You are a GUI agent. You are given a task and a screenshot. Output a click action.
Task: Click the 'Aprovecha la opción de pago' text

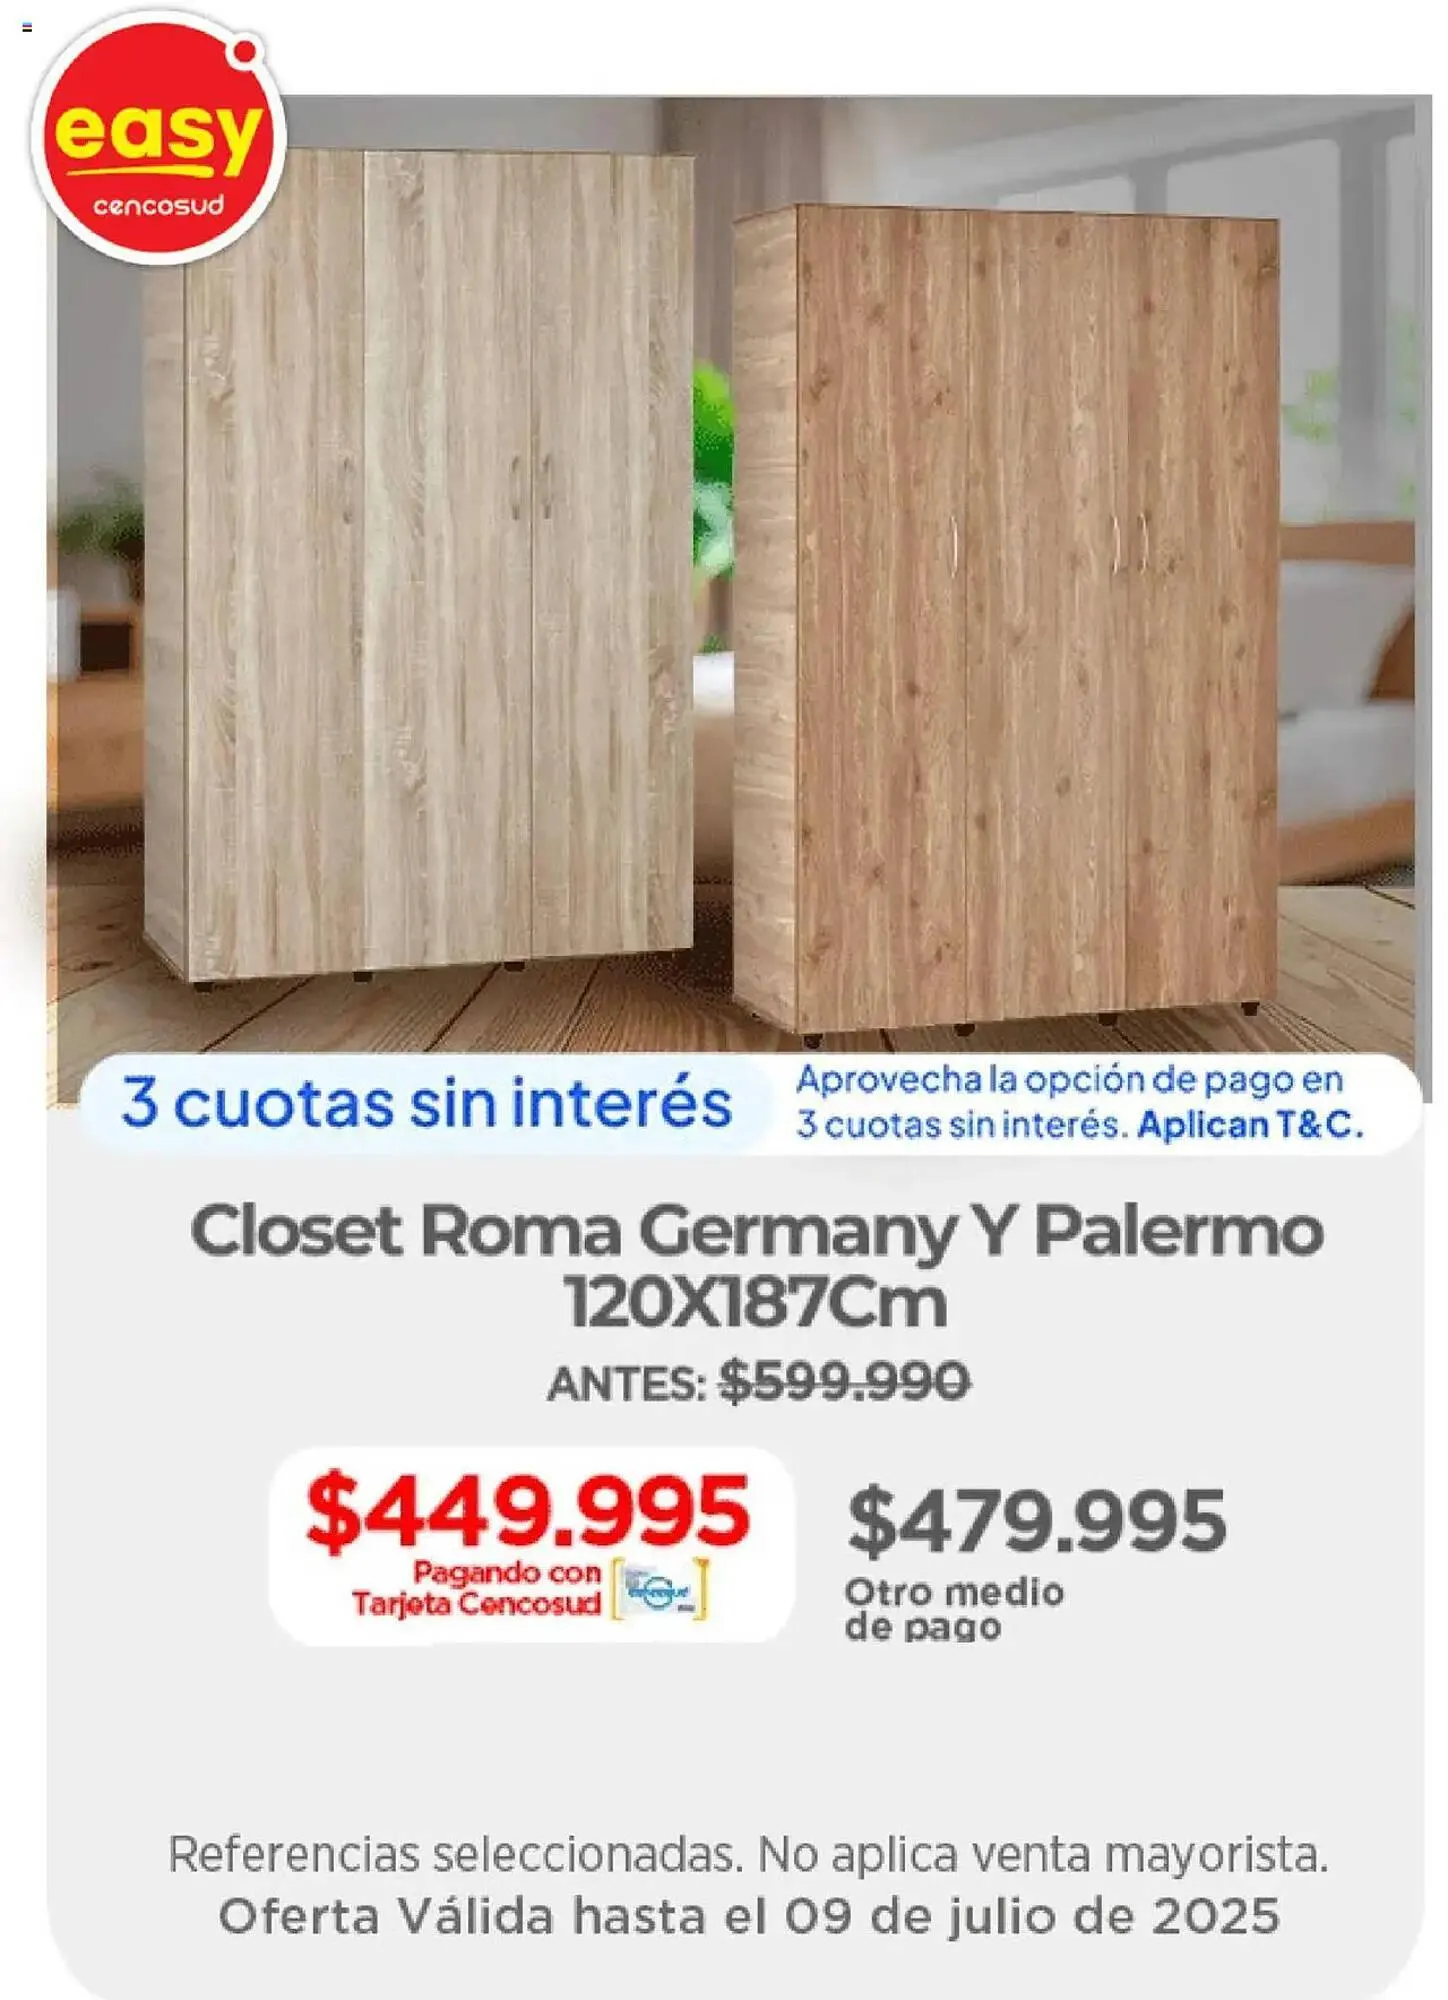click(x=1069, y=1080)
